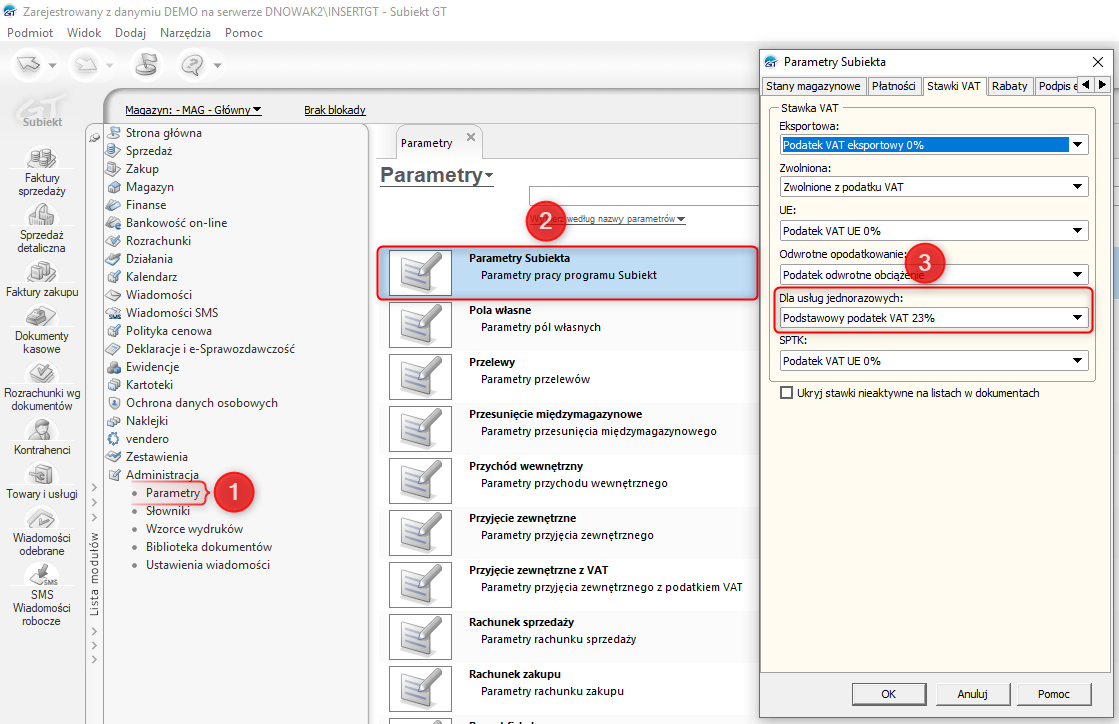This screenshot has width=1119, height=724.
Task: Click the Pola własne list icon
Action: click(420, 325)
